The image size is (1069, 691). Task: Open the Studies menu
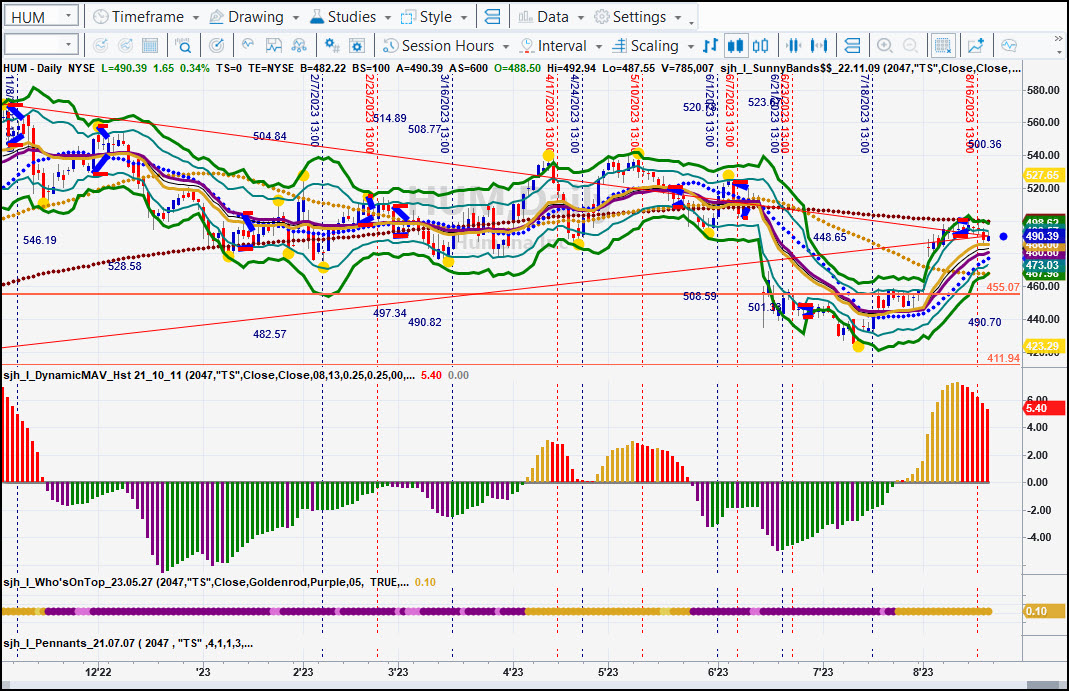click(350, 17)
